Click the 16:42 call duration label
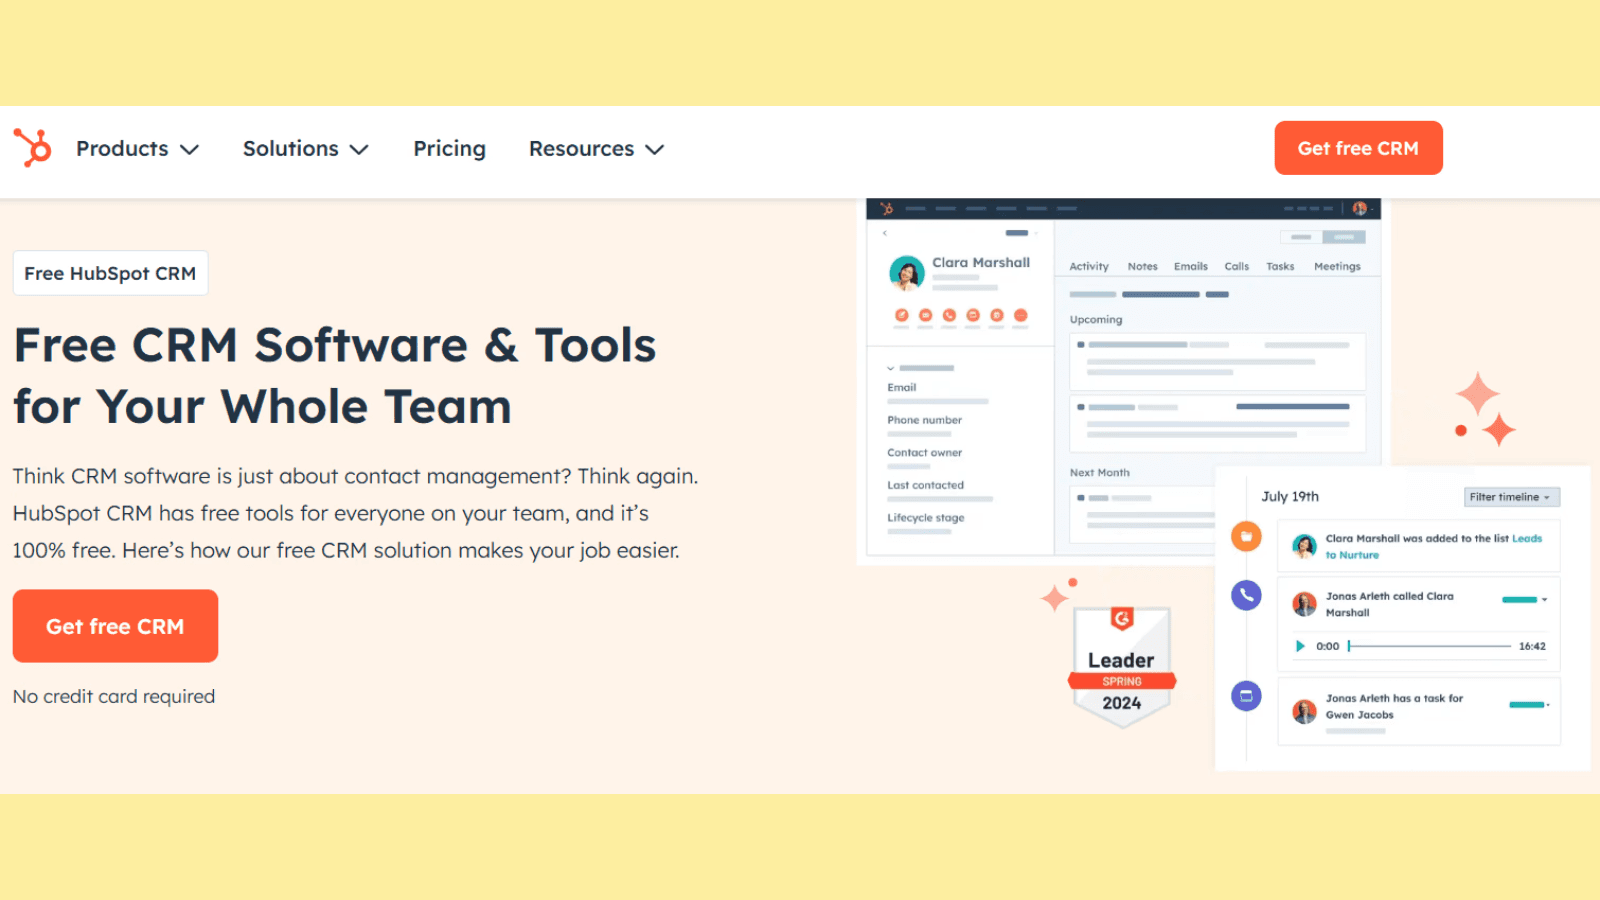1600x900 pixels. 1532,646
